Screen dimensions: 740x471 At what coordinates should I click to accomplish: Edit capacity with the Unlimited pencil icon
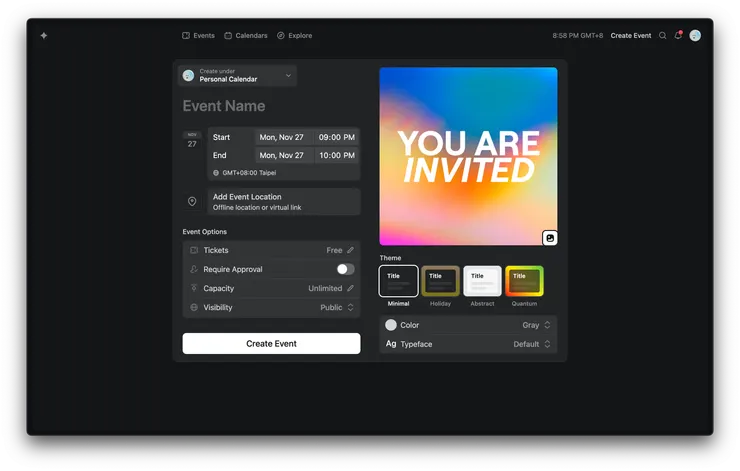coord(350,288)
